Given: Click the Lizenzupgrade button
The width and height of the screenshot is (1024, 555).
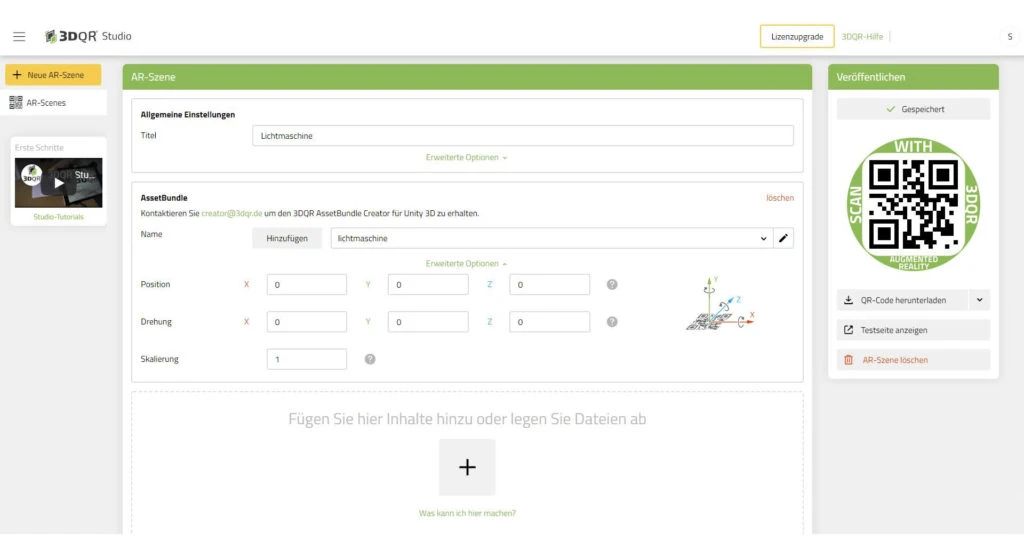Looking at the screenshot, I should point(797,37).
